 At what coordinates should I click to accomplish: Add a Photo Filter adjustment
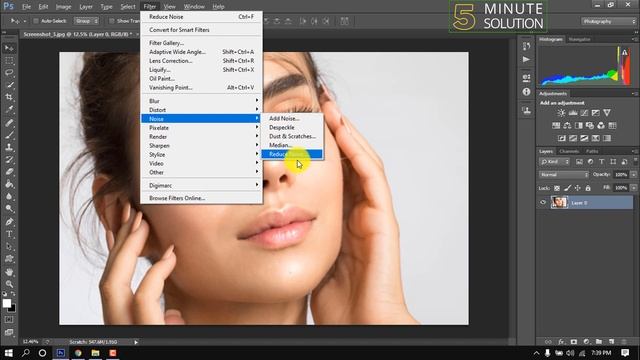(590, 125)
